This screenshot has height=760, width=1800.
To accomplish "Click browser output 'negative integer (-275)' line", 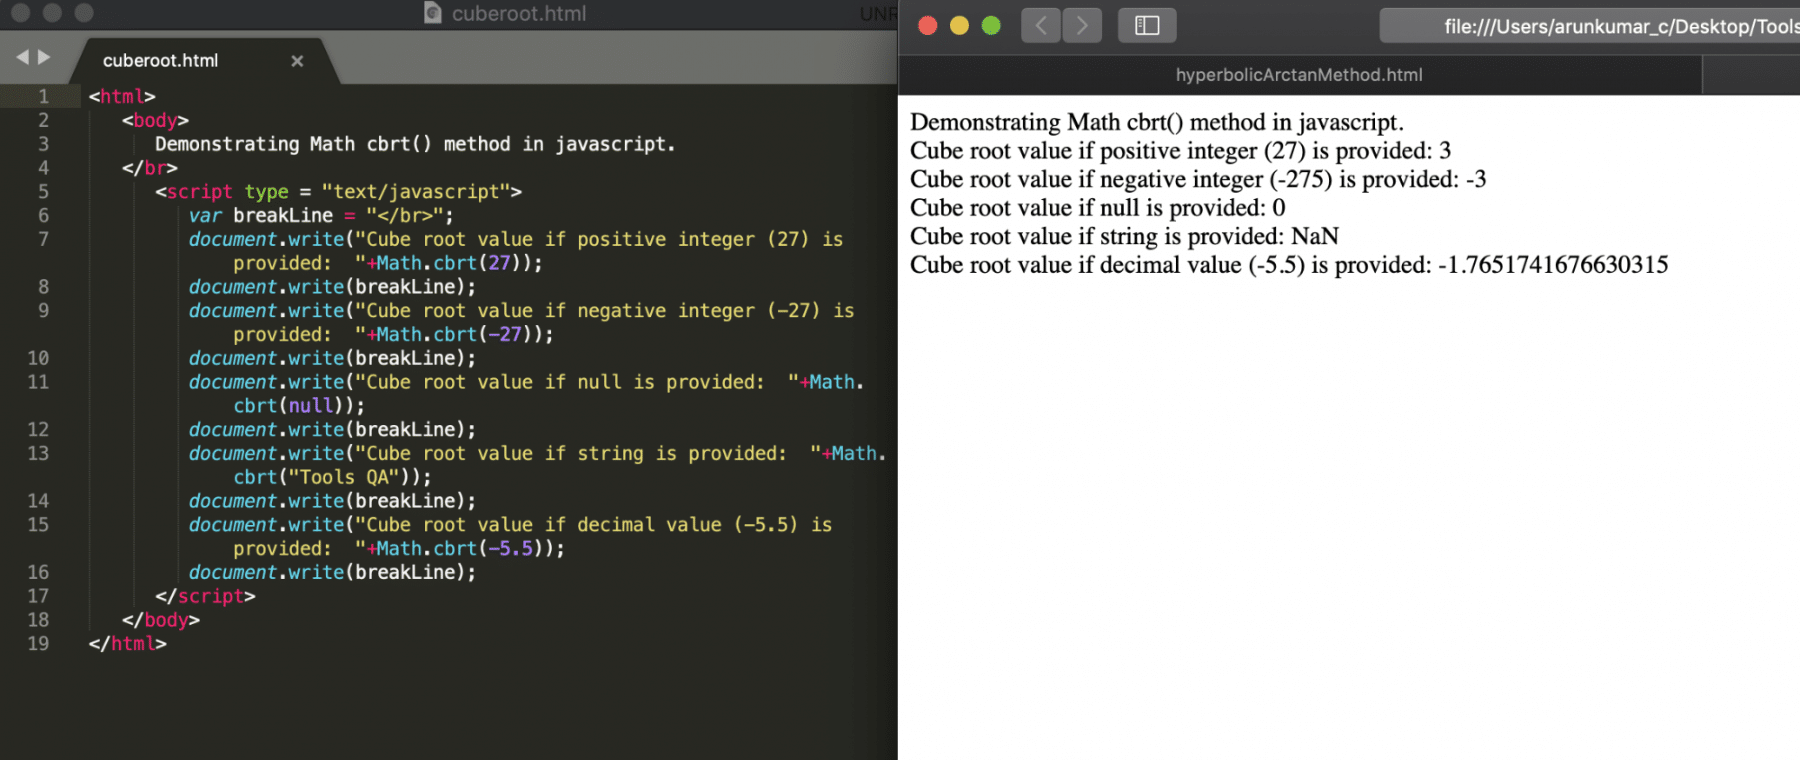I will tap(1198, 179).
